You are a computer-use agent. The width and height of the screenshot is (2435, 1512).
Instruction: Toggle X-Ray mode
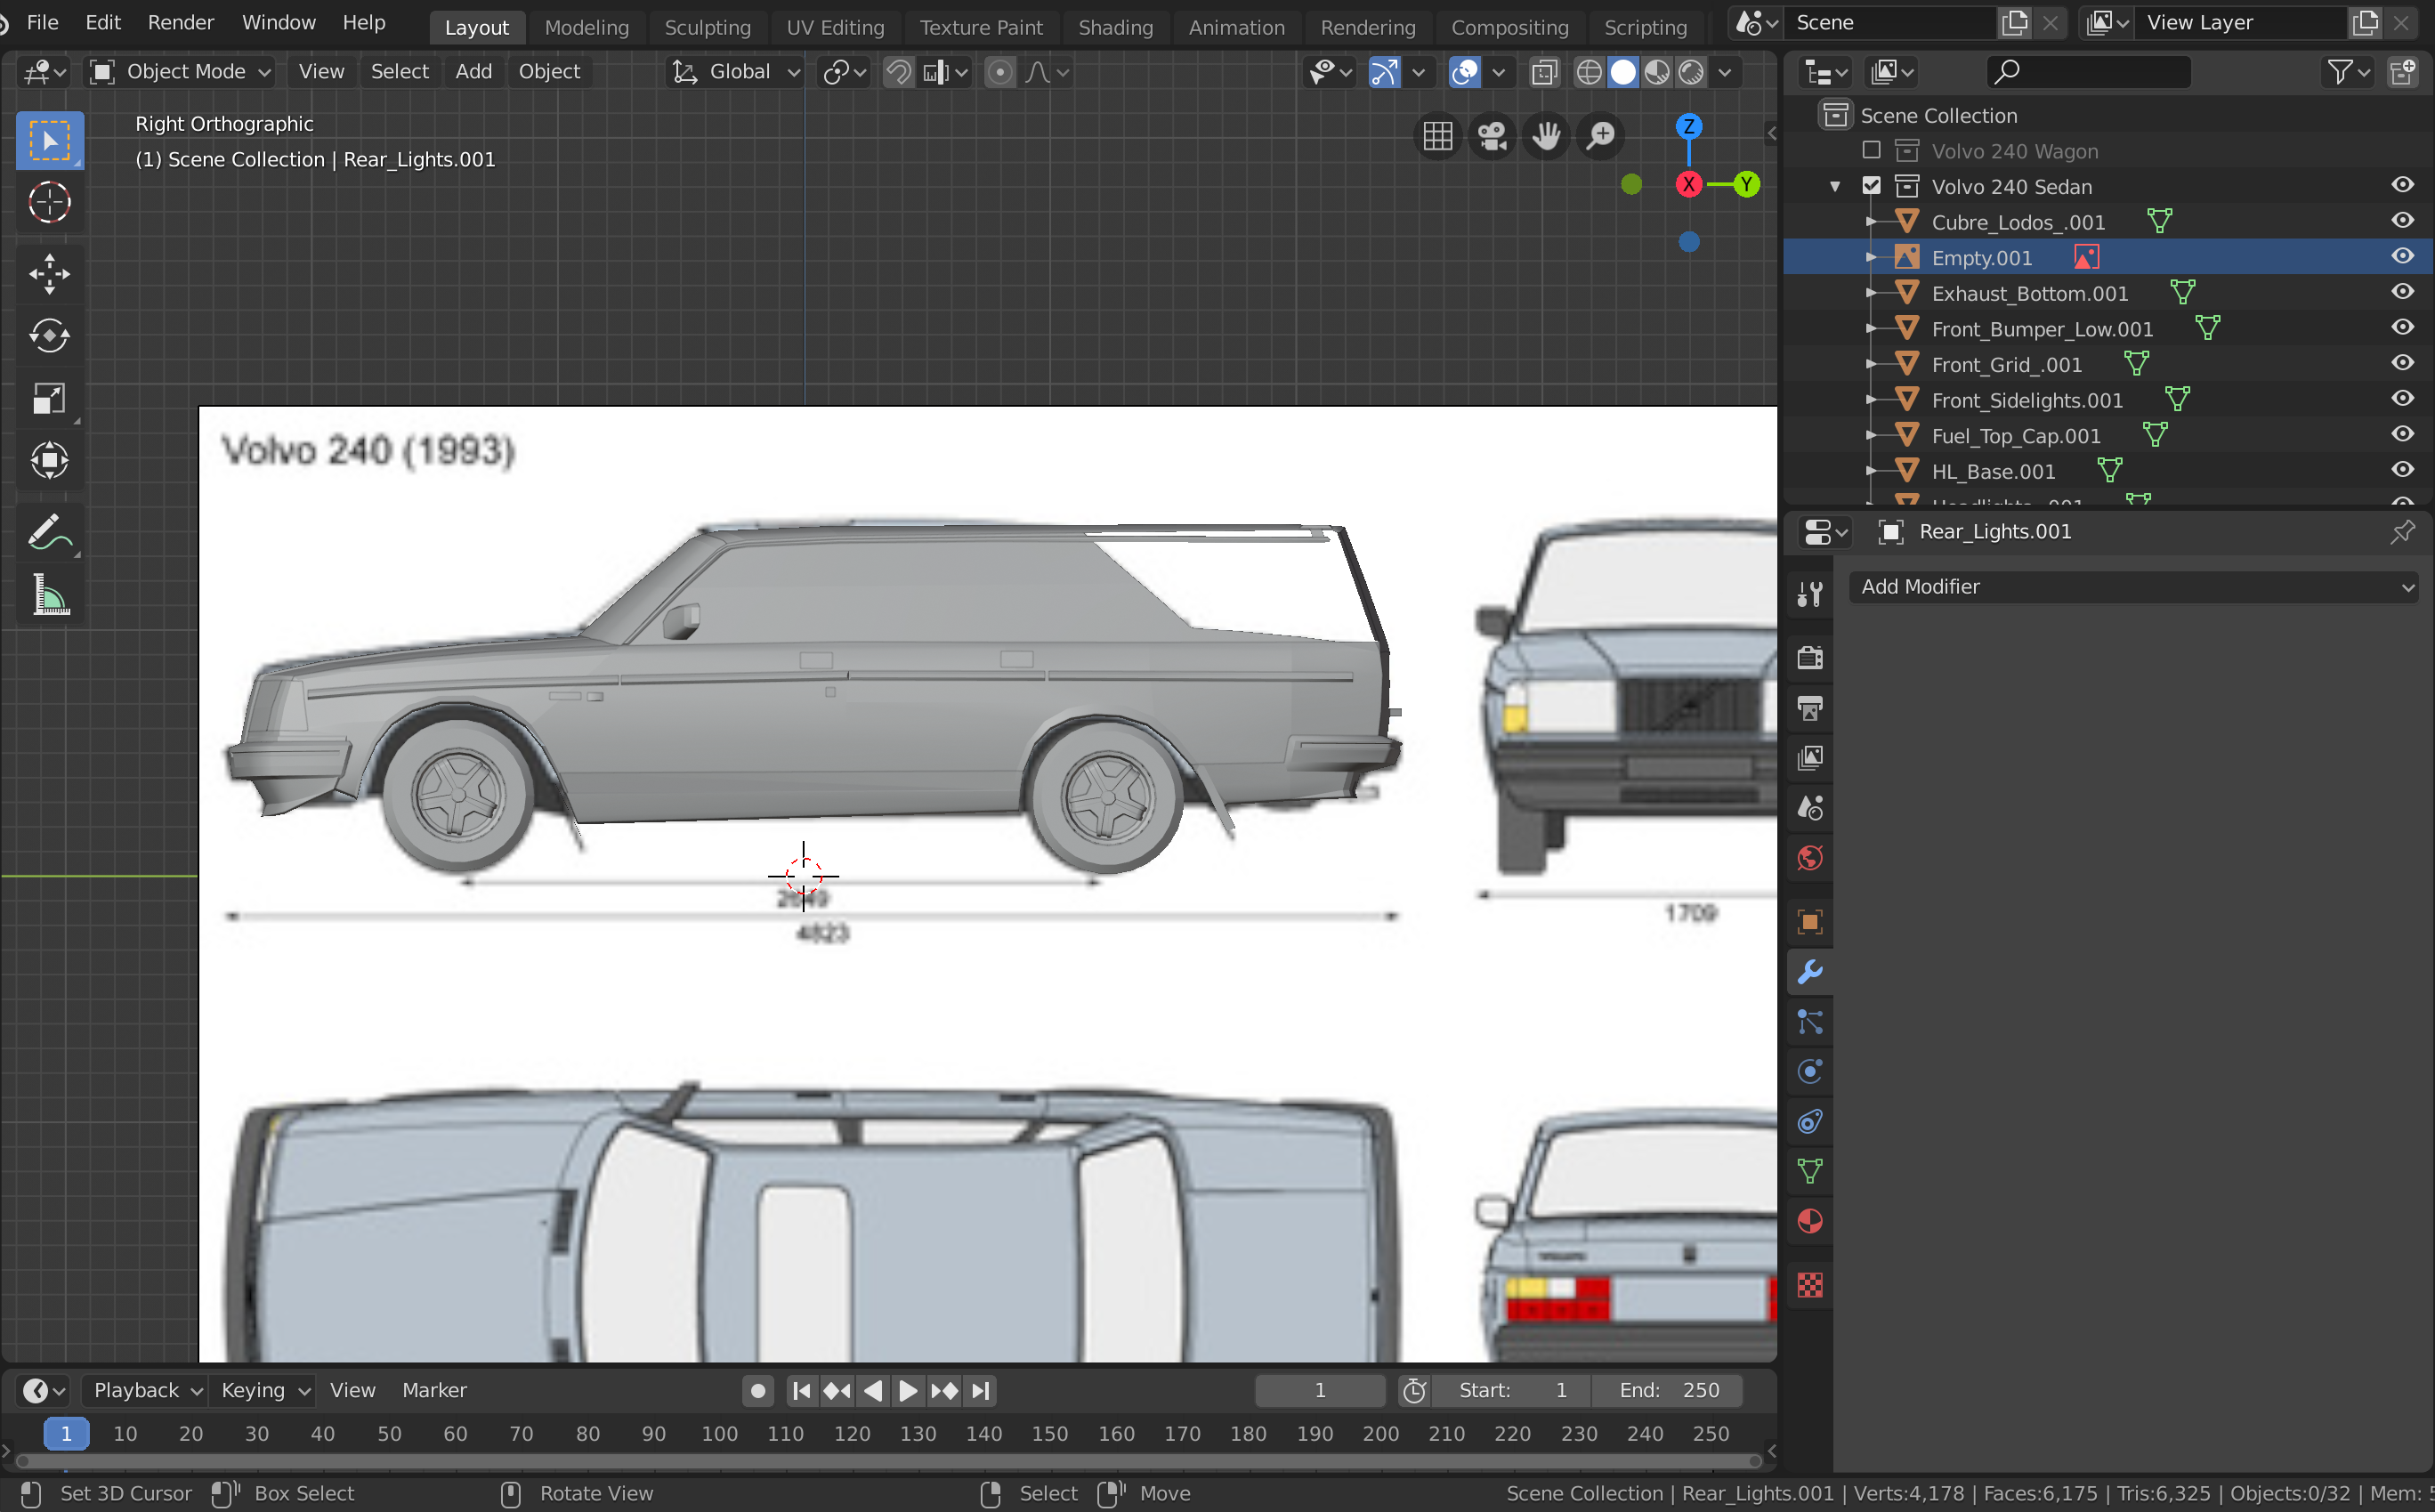coord(1544,72)
